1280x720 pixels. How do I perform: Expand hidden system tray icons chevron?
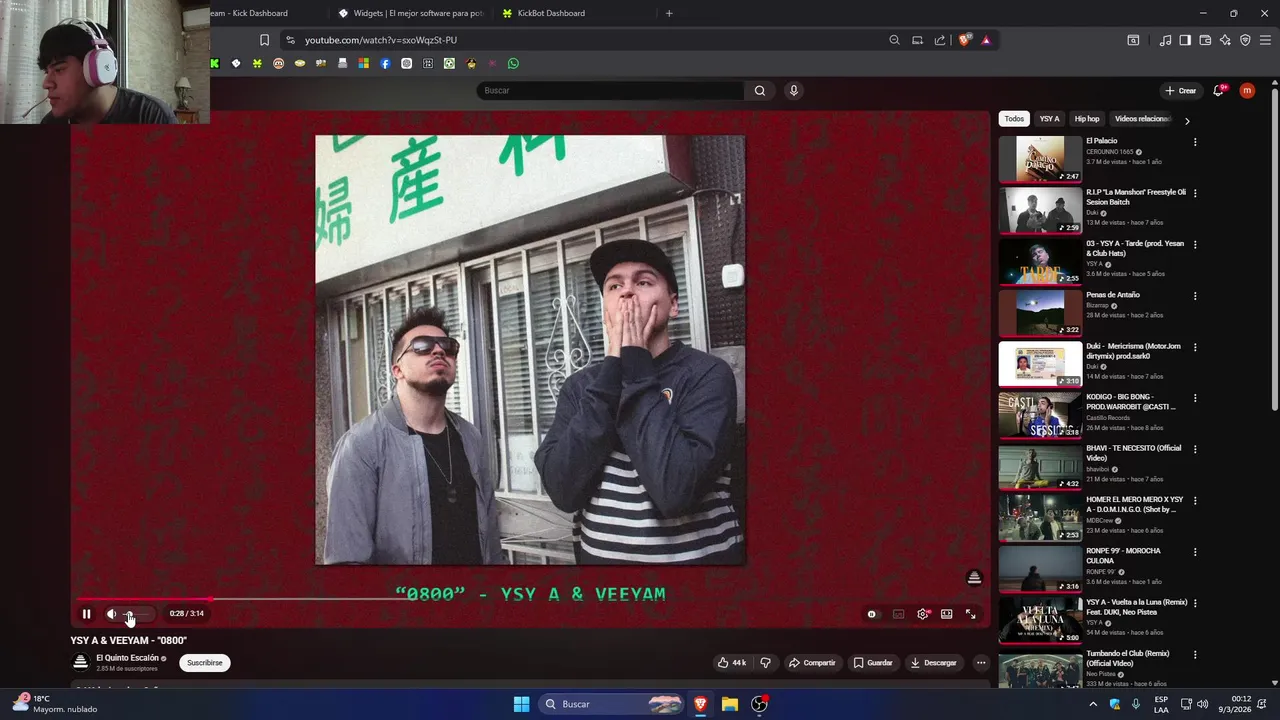[1093, 704]
